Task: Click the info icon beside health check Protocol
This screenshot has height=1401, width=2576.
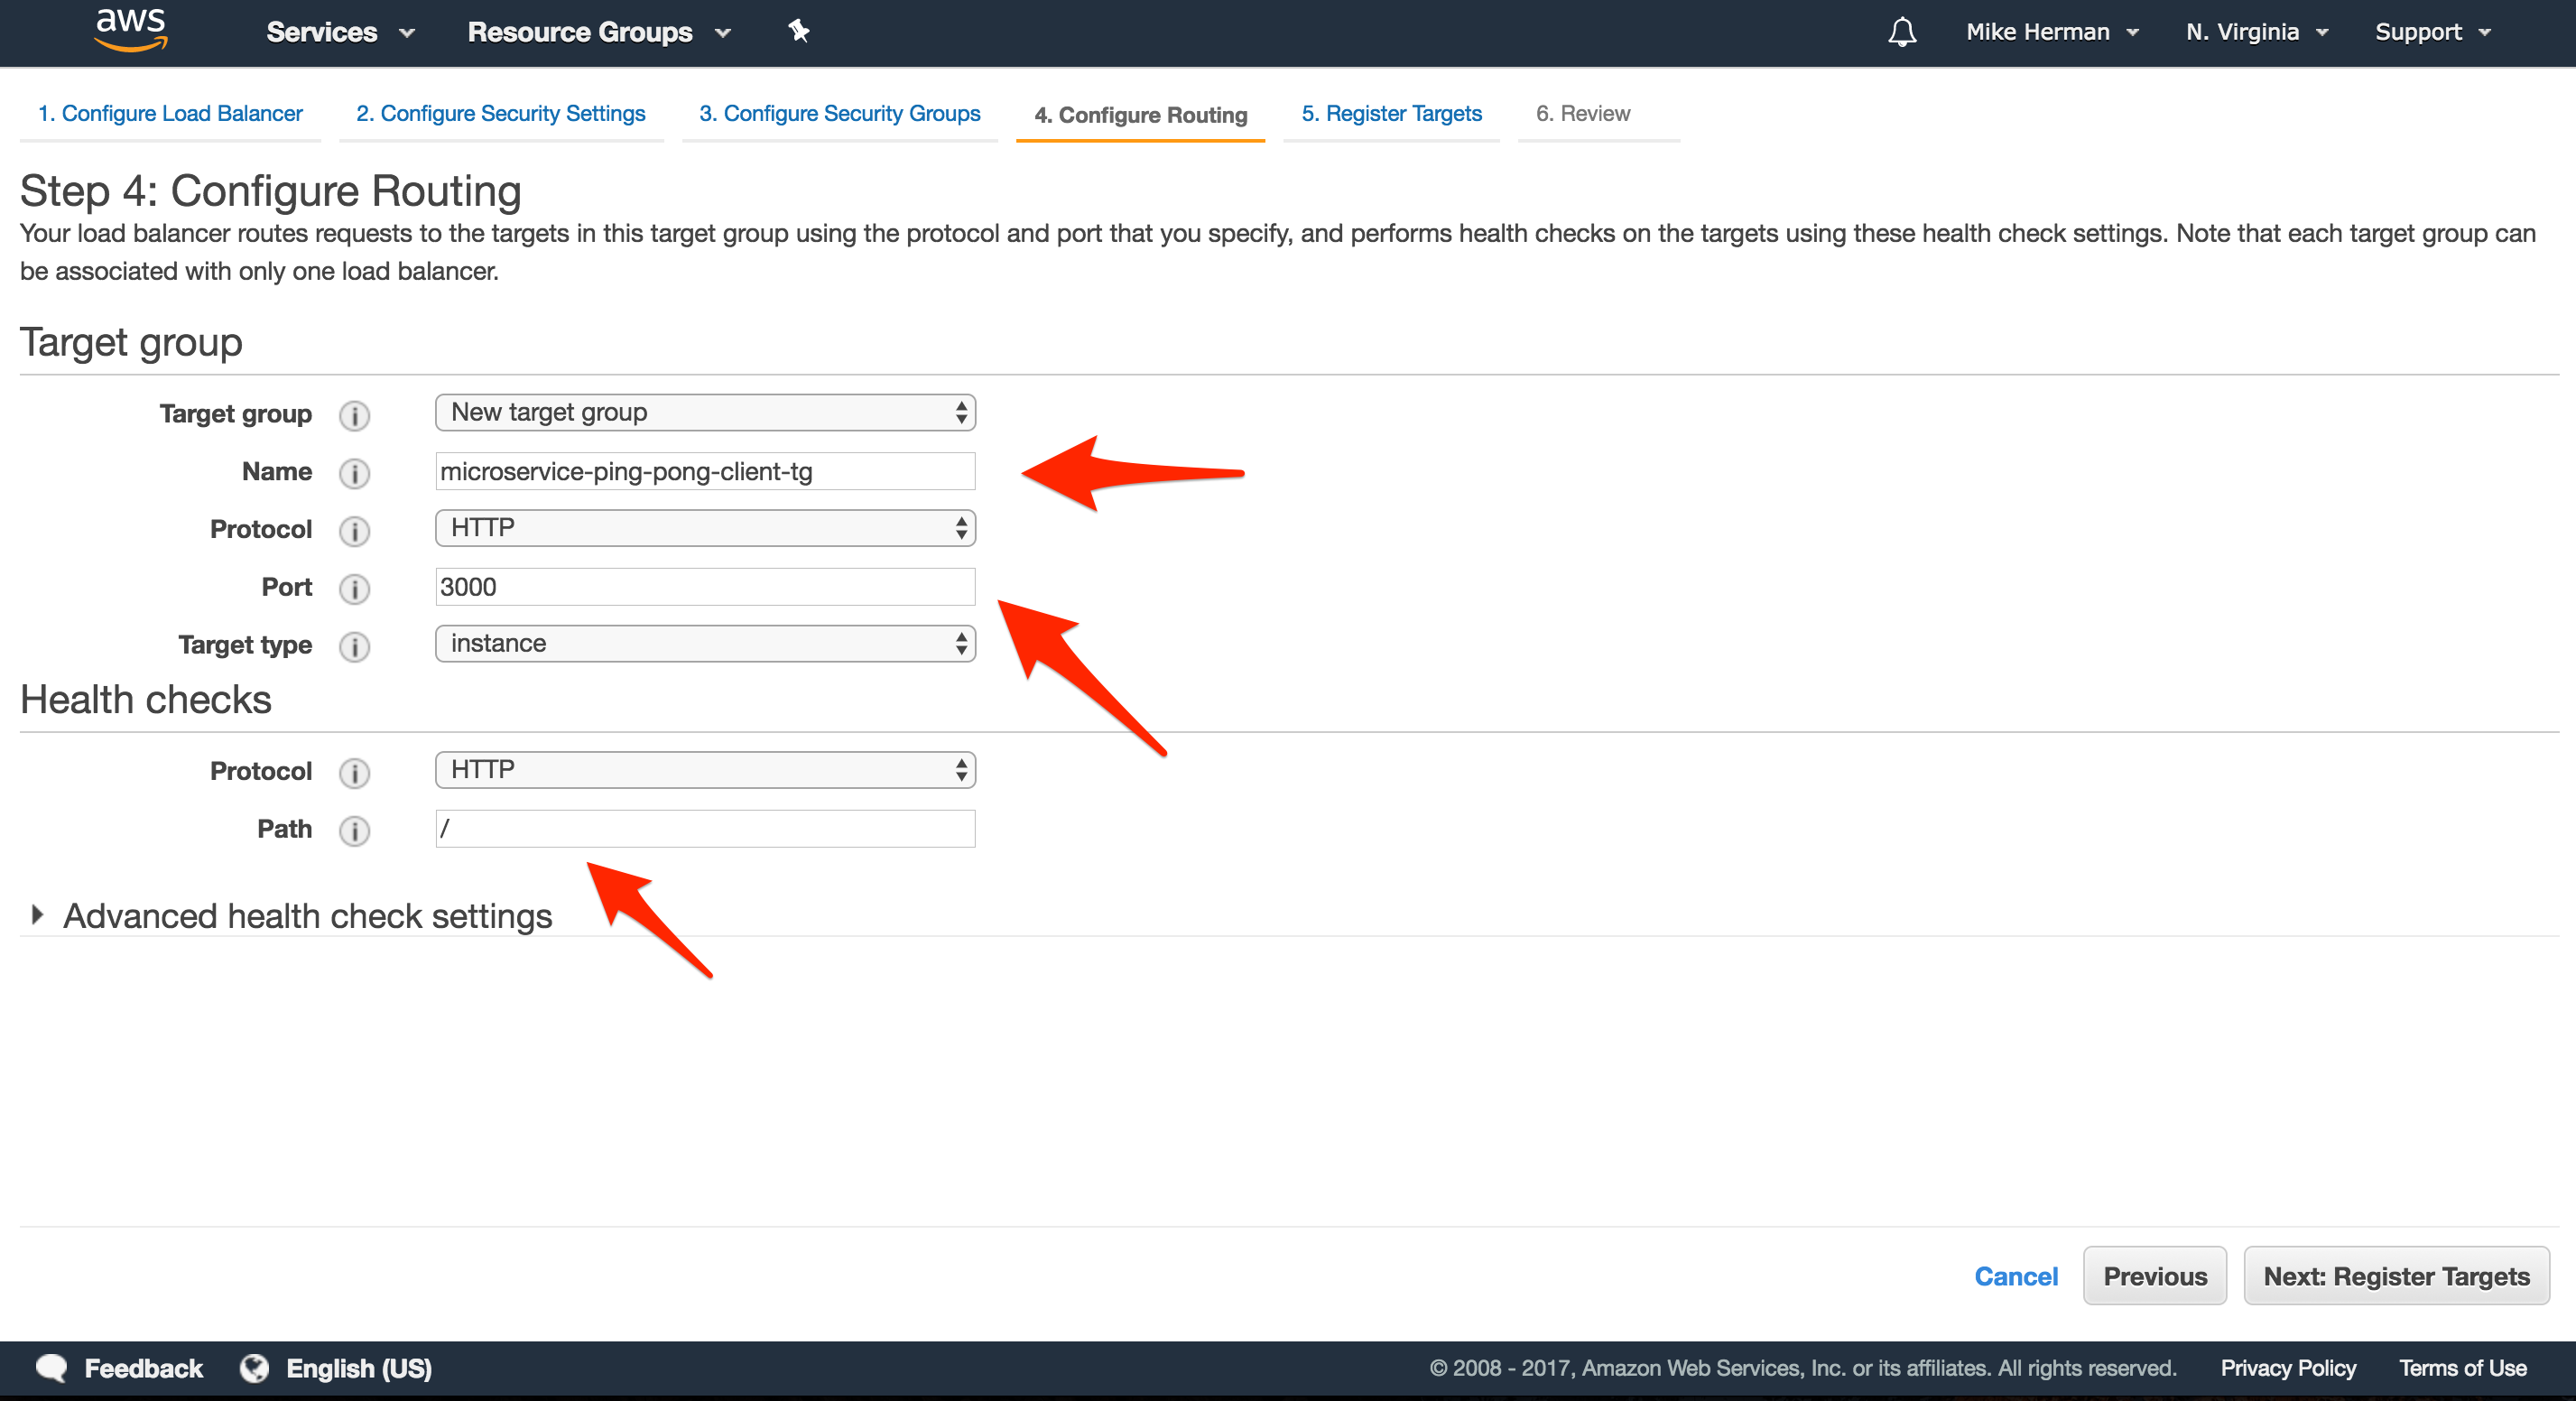Action: click(x=354, y=772)
